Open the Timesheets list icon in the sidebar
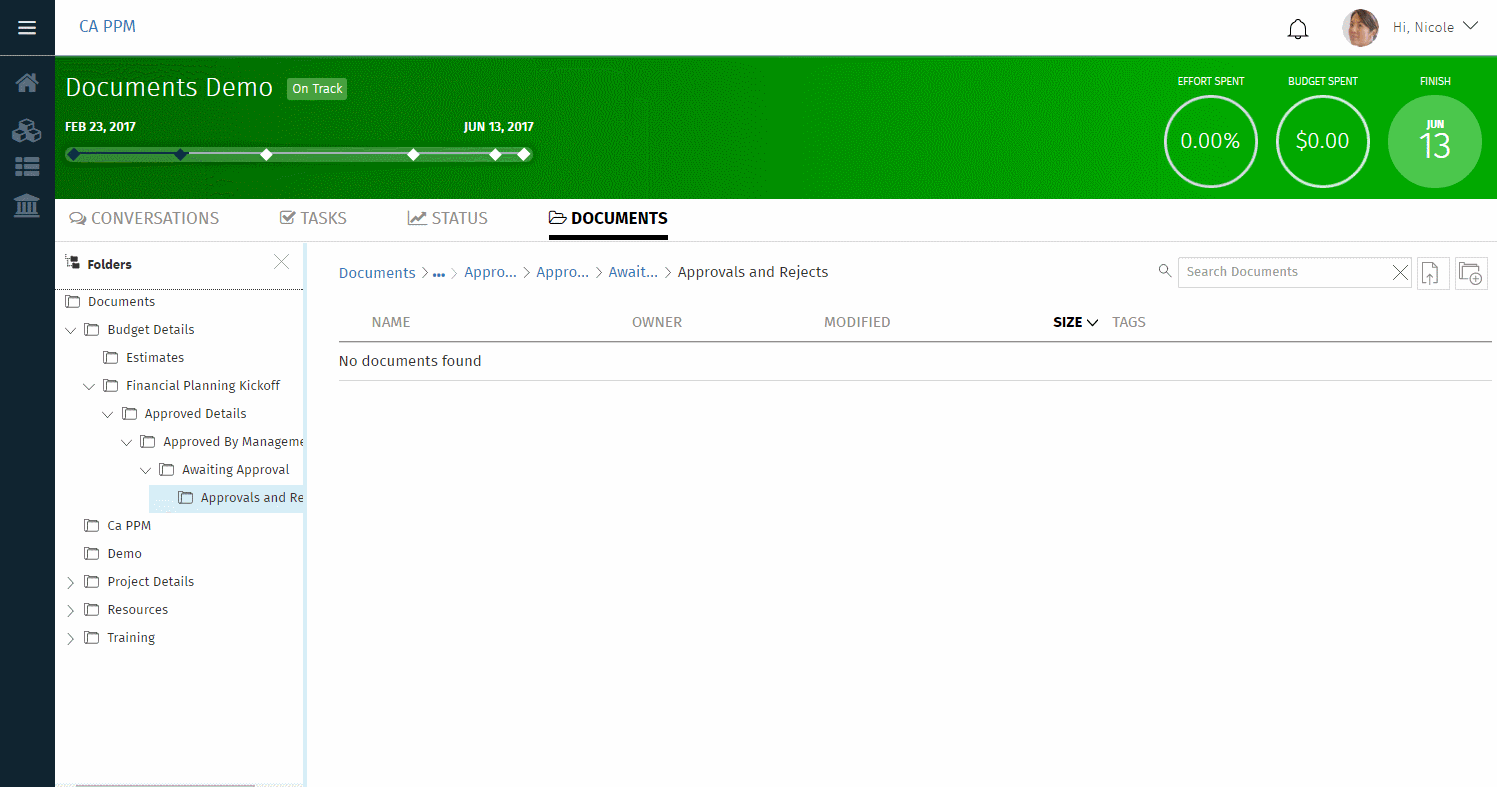Image resolution: width=1497 pixels, height=787 pixels. click(x=26, y=167)
